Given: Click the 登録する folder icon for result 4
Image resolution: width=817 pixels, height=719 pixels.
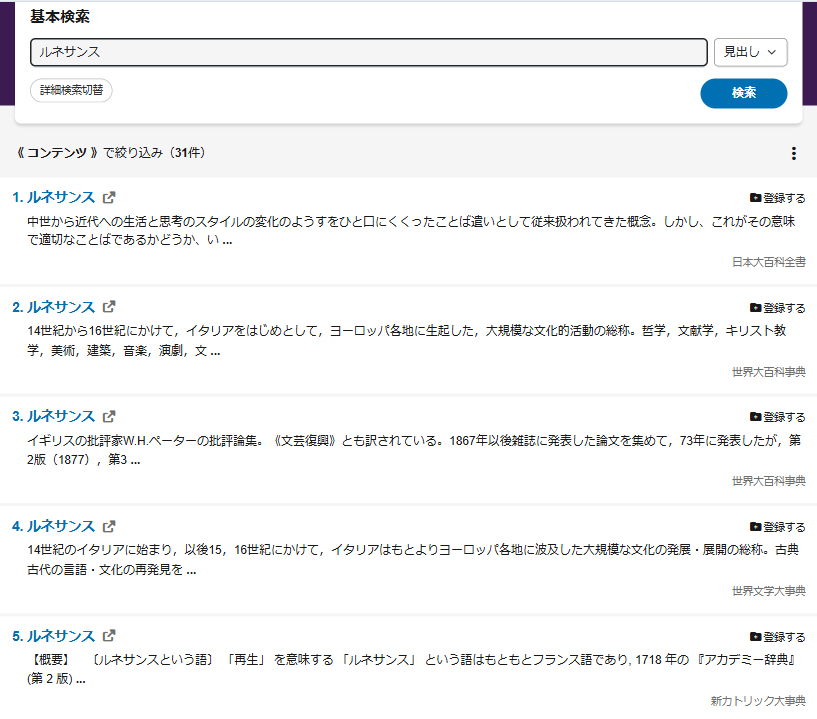Looking at the screenshot, I should 755,527.
